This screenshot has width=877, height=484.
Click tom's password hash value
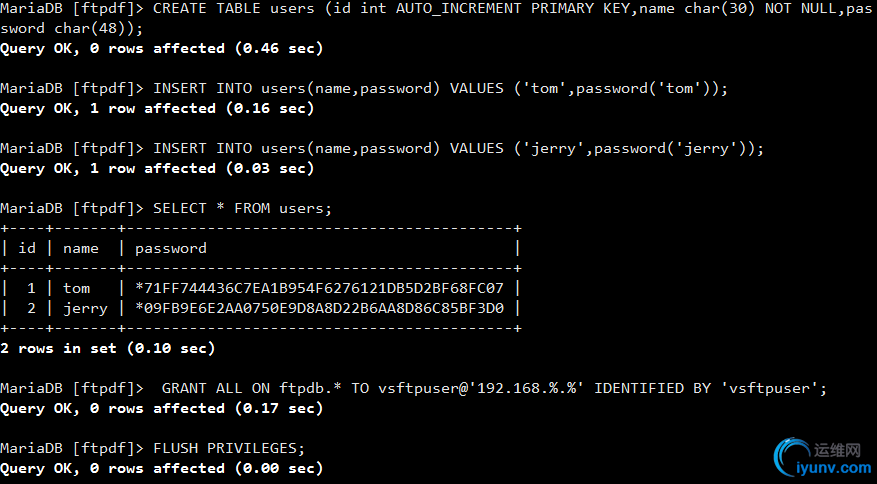[319, 288]
